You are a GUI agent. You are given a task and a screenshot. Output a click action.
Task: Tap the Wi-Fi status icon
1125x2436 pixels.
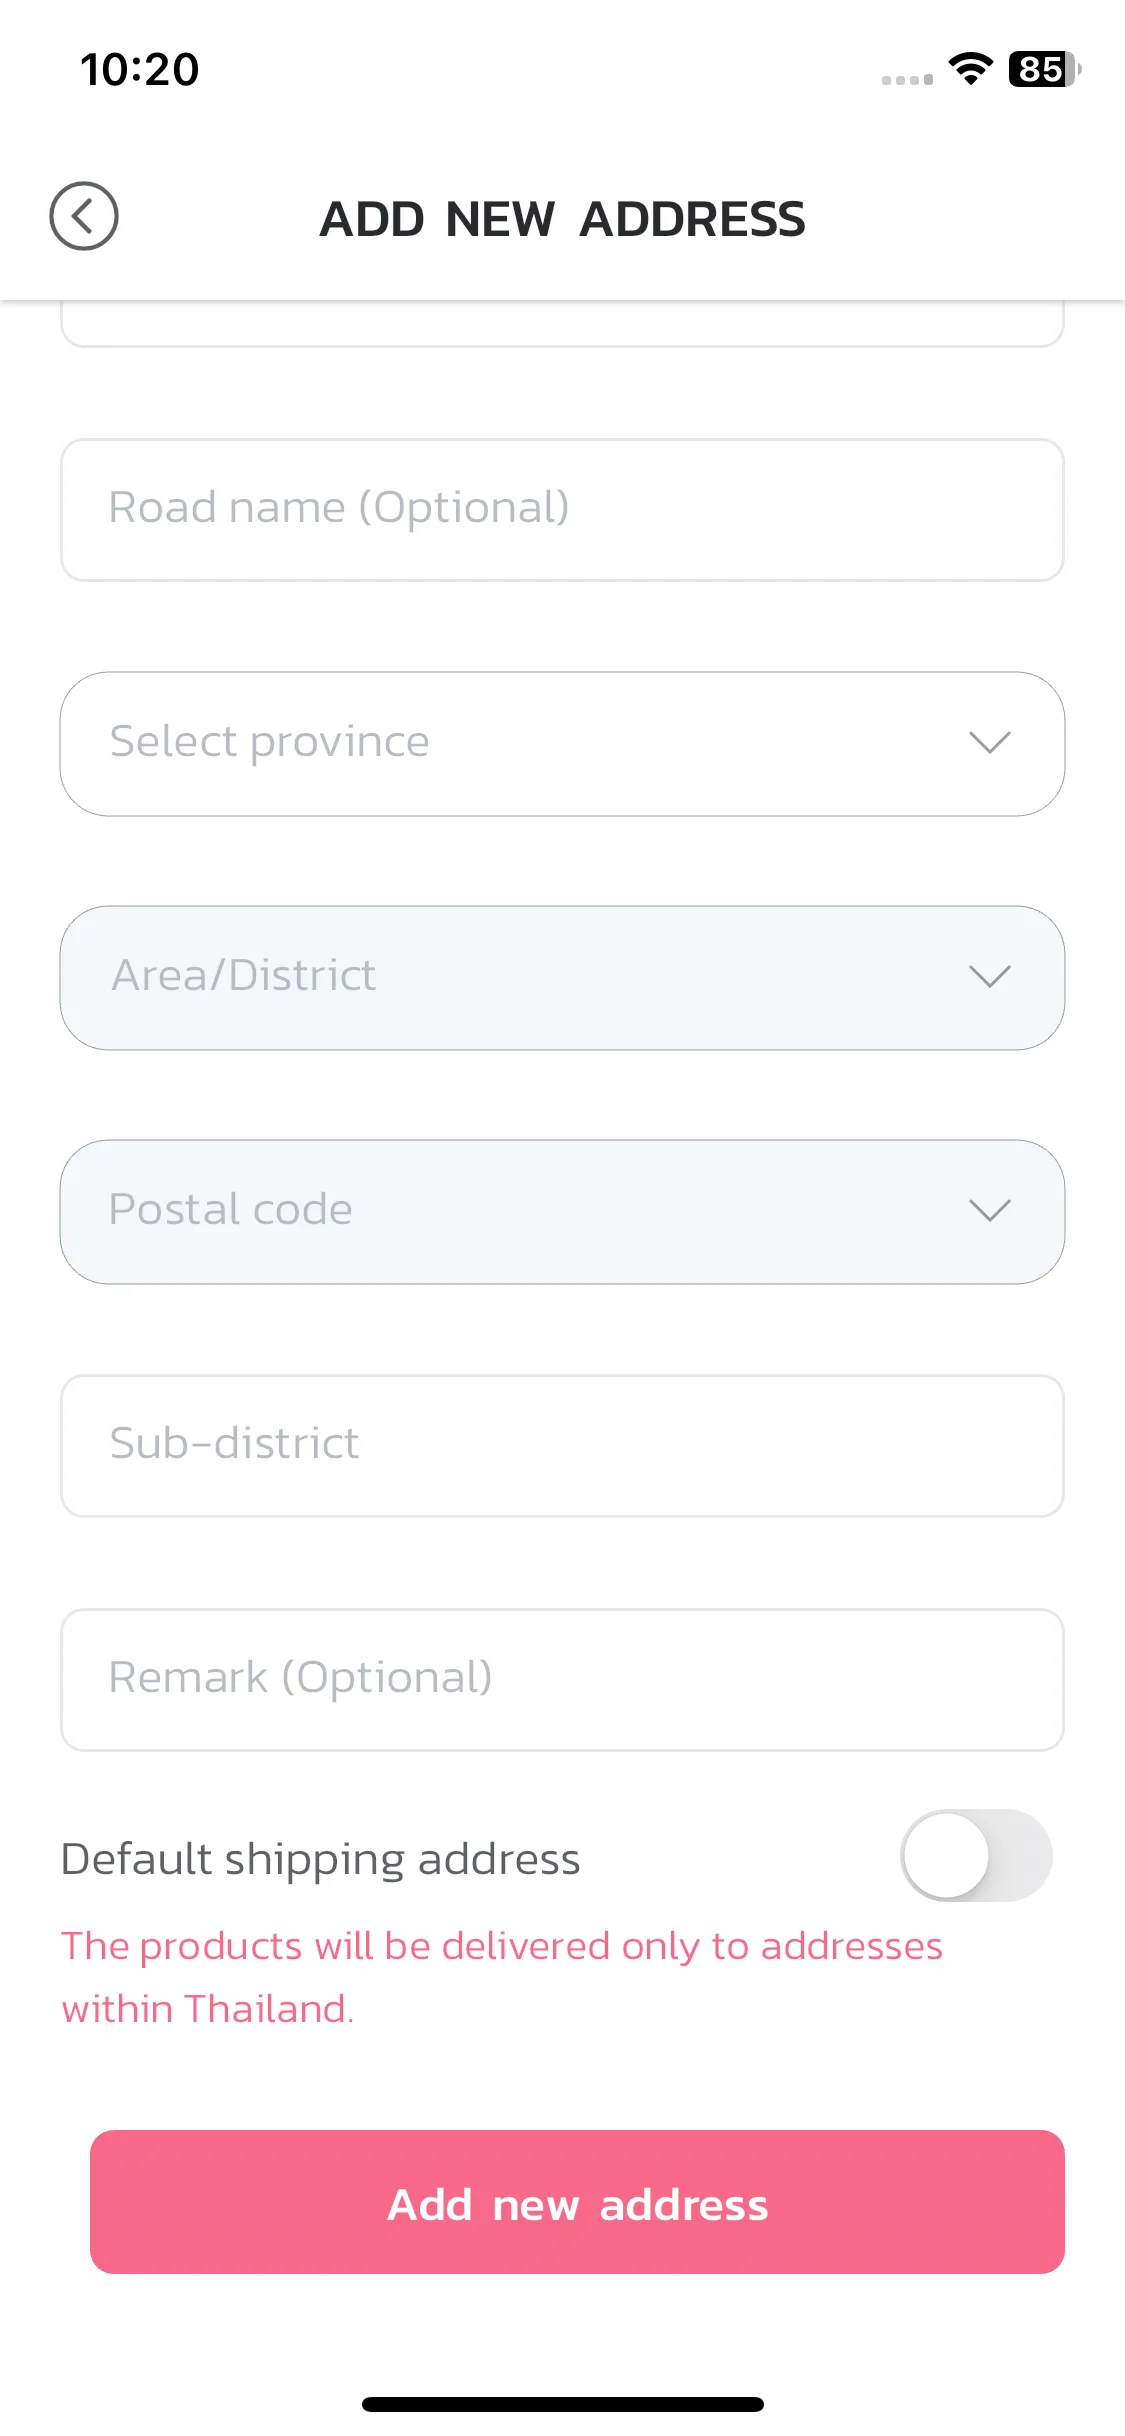click(x=970, y=69)
